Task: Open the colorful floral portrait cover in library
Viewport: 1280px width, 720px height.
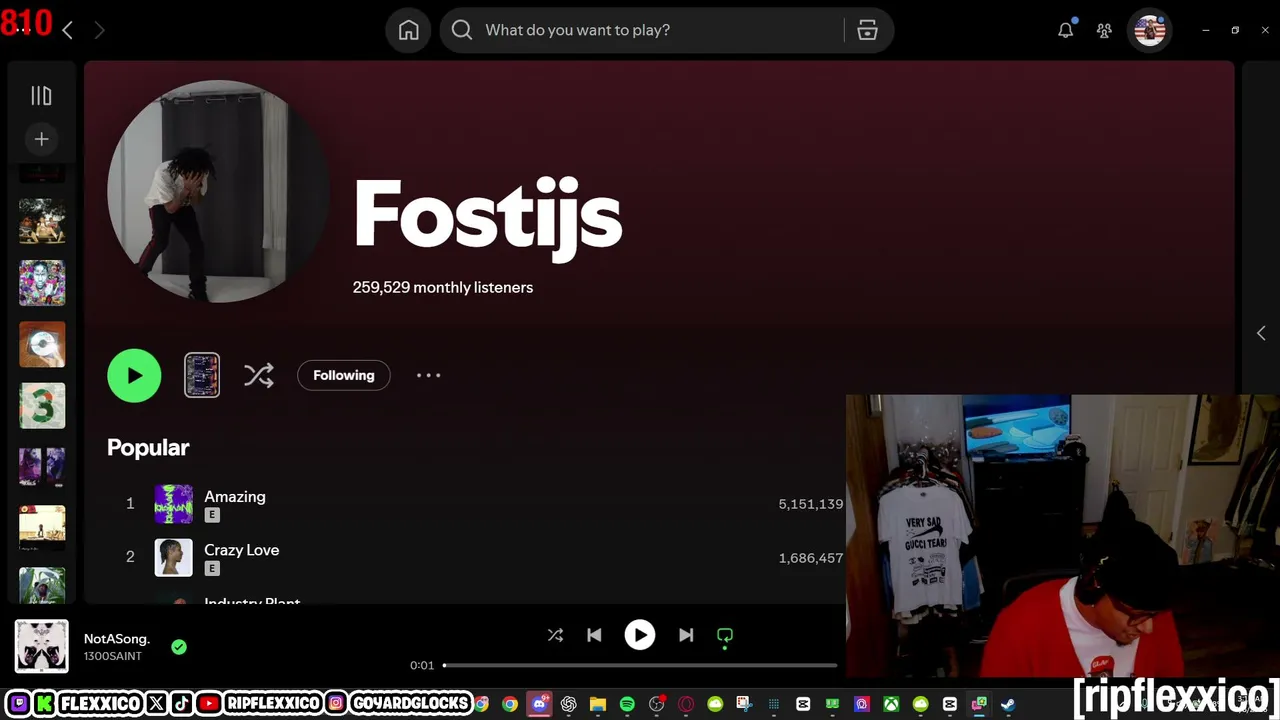Action: [42, 283]
